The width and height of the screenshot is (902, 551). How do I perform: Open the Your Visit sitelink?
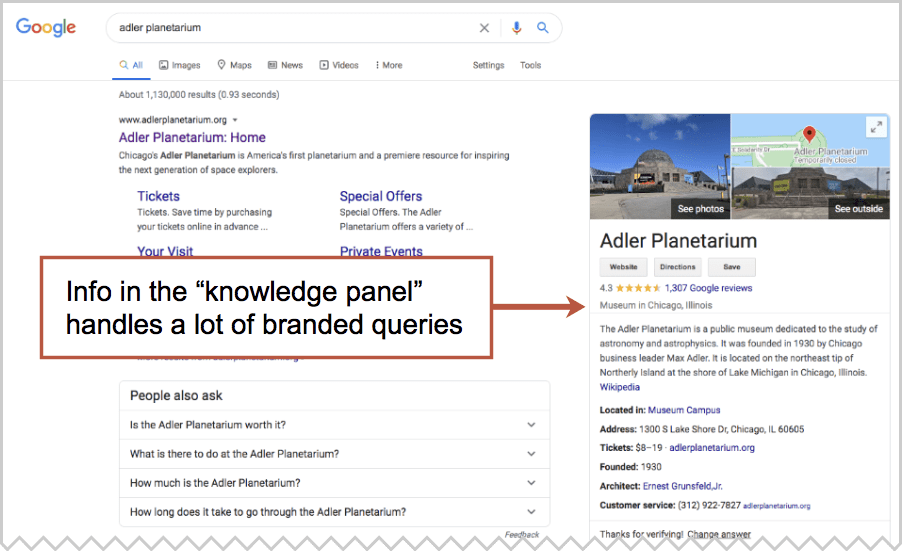coord(165,251)
